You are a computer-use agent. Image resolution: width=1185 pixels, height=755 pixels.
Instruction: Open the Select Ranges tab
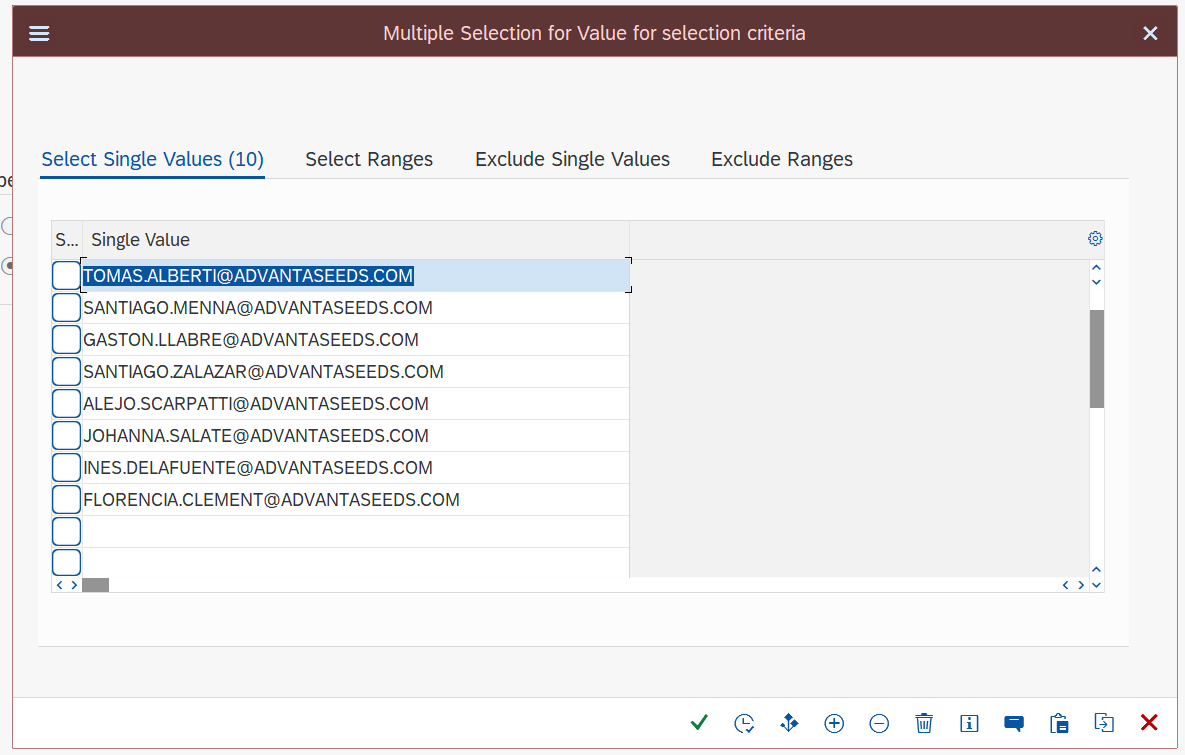point(369,159)
